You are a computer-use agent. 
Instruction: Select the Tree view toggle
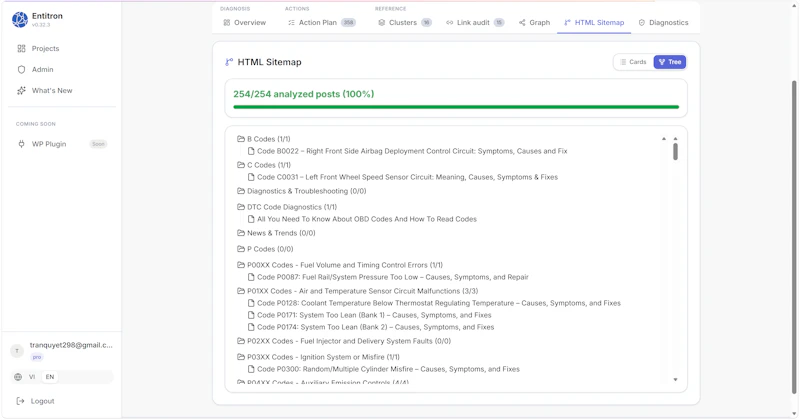tap(670, 62)
